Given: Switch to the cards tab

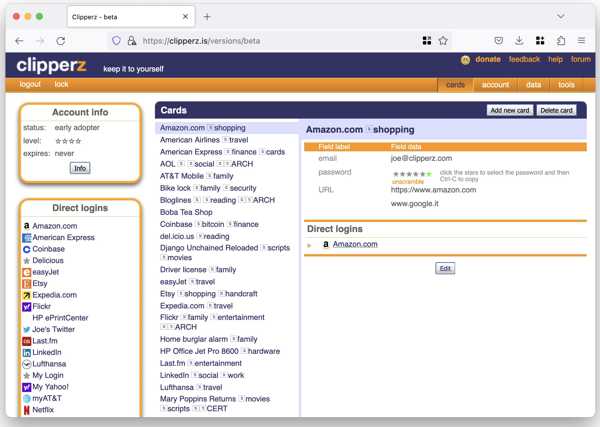Looking at the screenshot, I should (x=455, y=85).
